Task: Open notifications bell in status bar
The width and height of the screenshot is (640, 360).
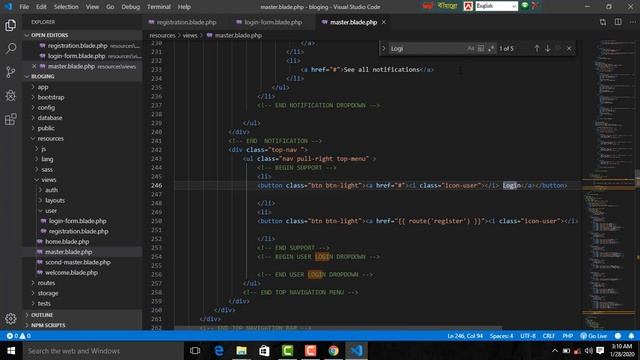Action: tap(631, 336)
